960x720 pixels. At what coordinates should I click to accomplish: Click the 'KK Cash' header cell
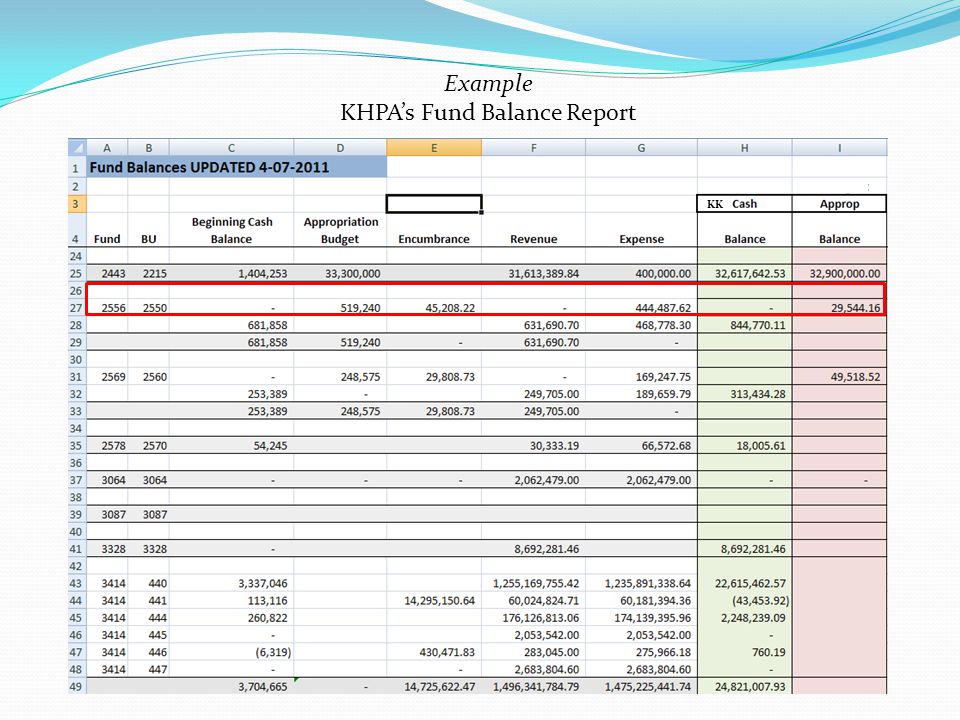coord(744,204)
